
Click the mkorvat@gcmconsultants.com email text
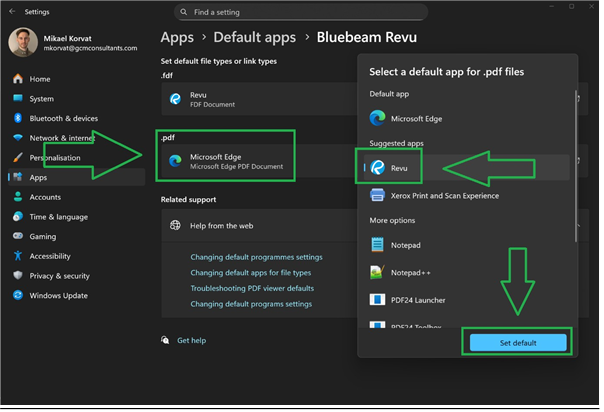90,48
